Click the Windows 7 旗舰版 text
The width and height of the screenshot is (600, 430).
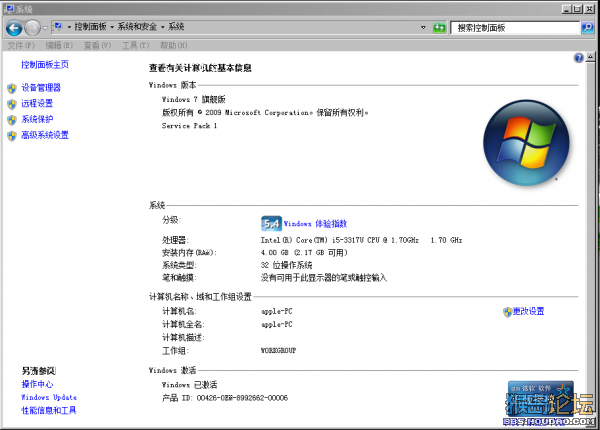tap(193, 99)
